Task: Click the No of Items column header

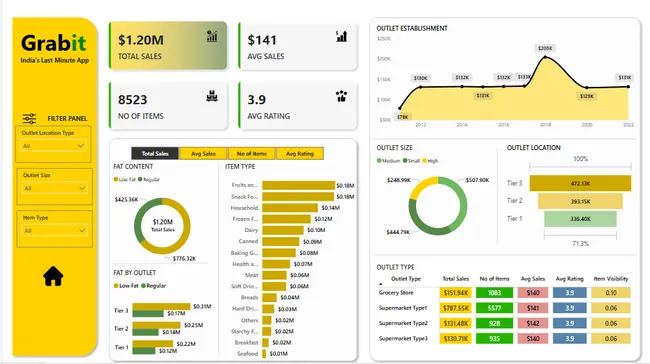Action: (x=494, y=279)
